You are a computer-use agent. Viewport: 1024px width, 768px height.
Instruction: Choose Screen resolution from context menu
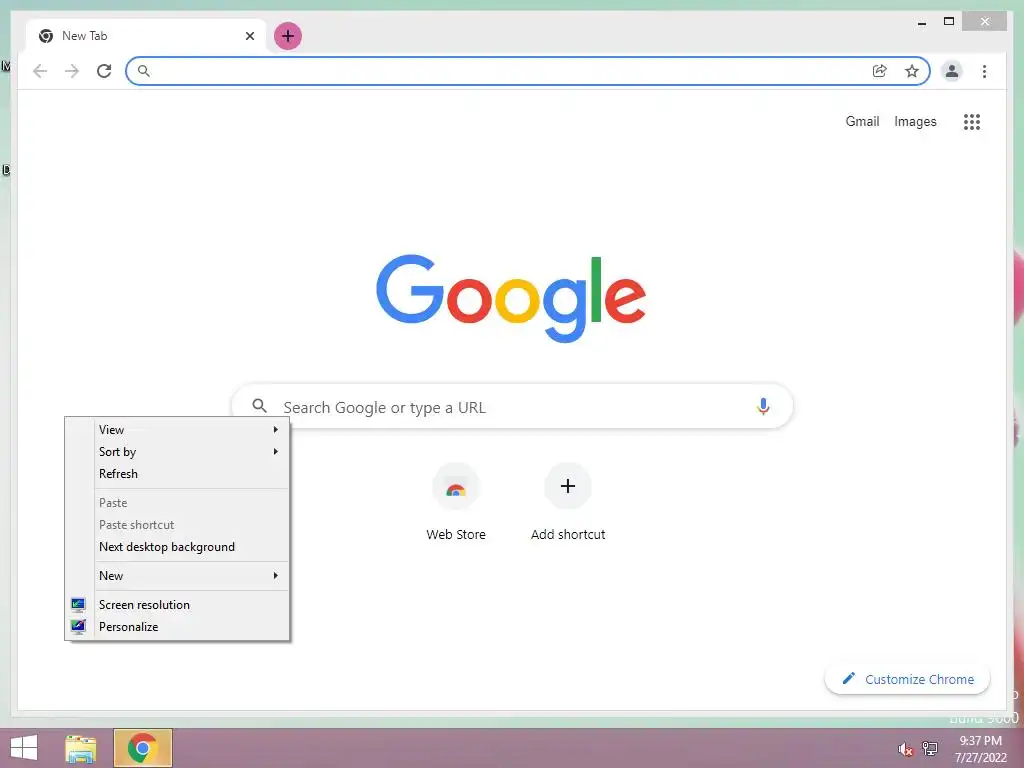177,605
